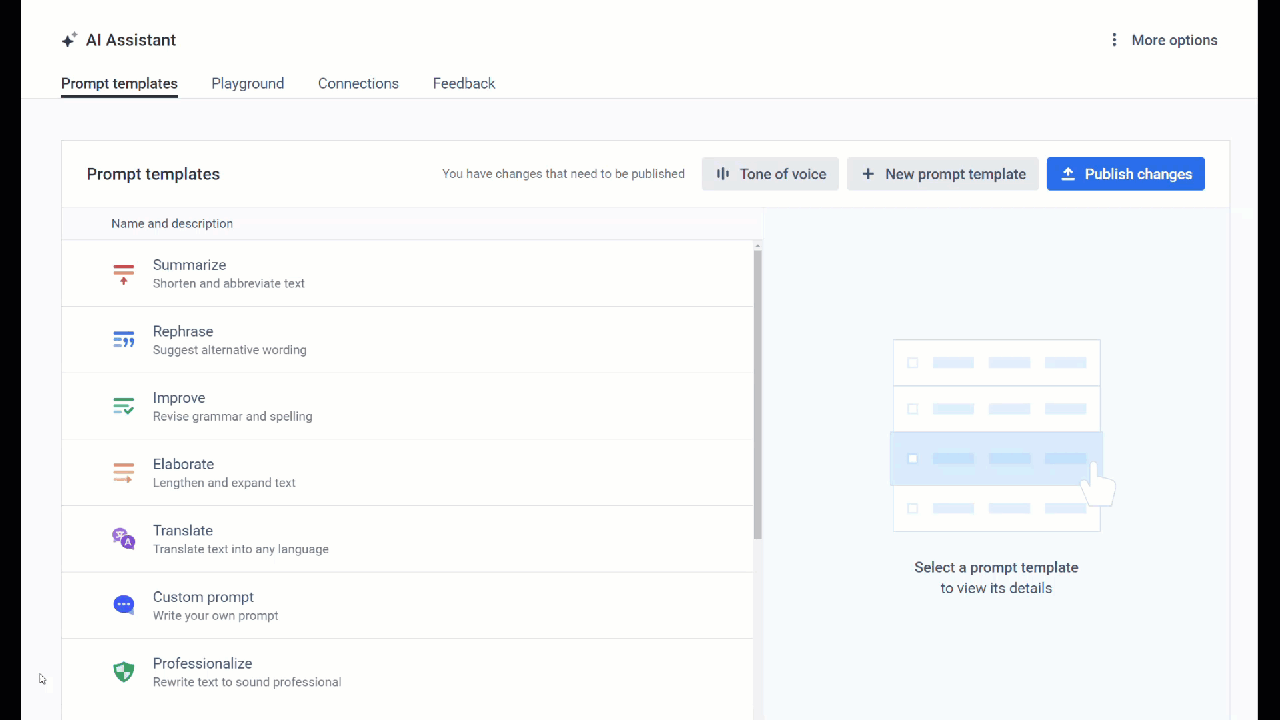Click the Custom prompt chat bubble icon

click(124, 605)
